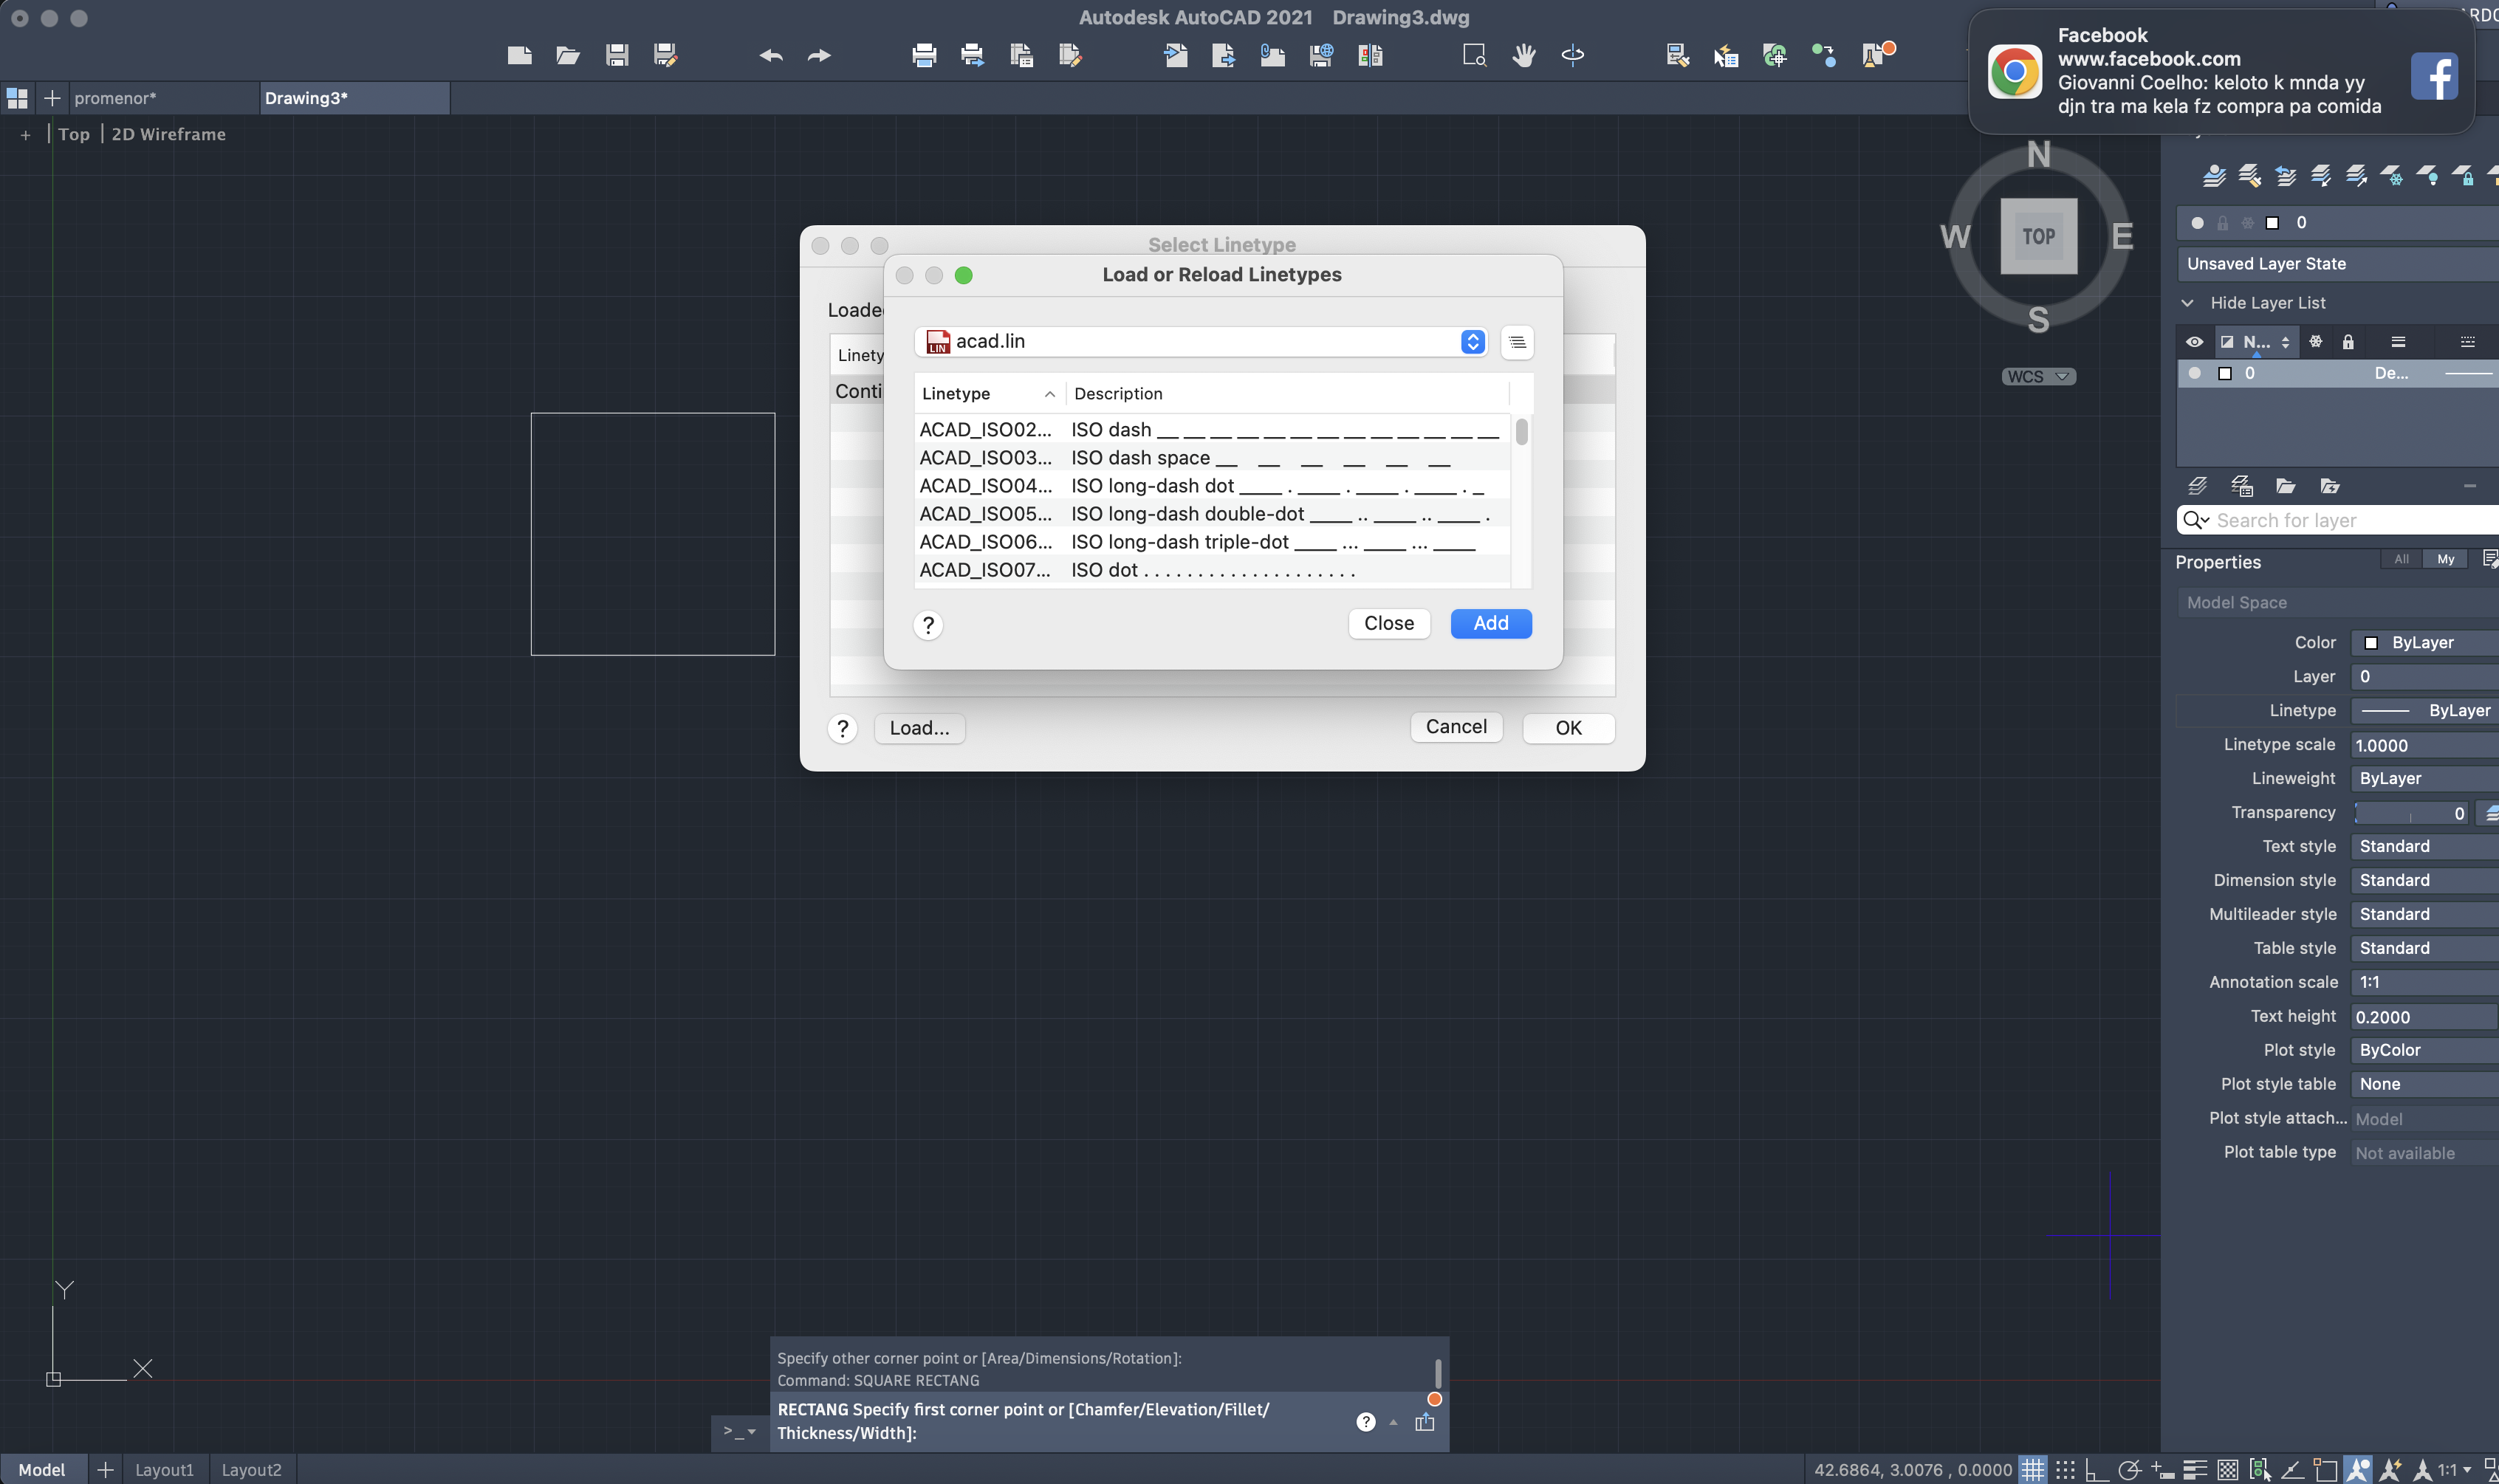Image resolution: width=2499 pixels, height=1484 pixels.
Task: Toggle Dynamic input in status bar
Action: (2162, 1469)
